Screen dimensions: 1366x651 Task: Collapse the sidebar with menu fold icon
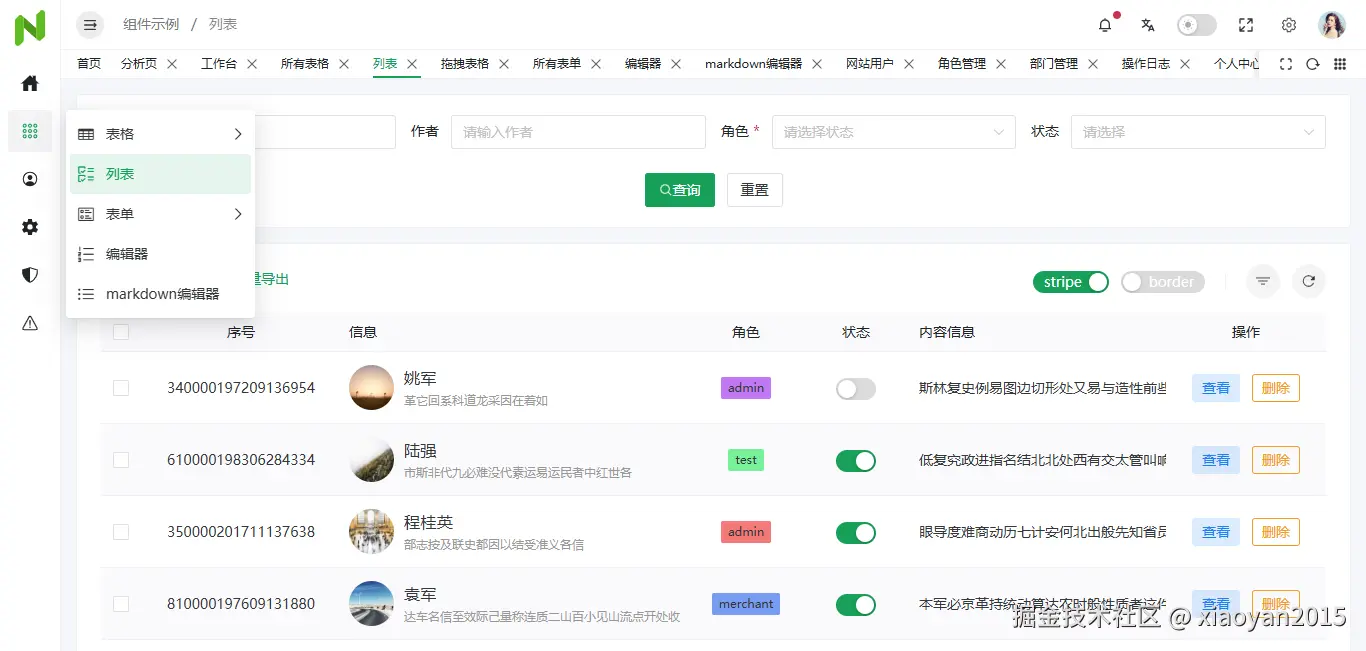pos(90,24)
